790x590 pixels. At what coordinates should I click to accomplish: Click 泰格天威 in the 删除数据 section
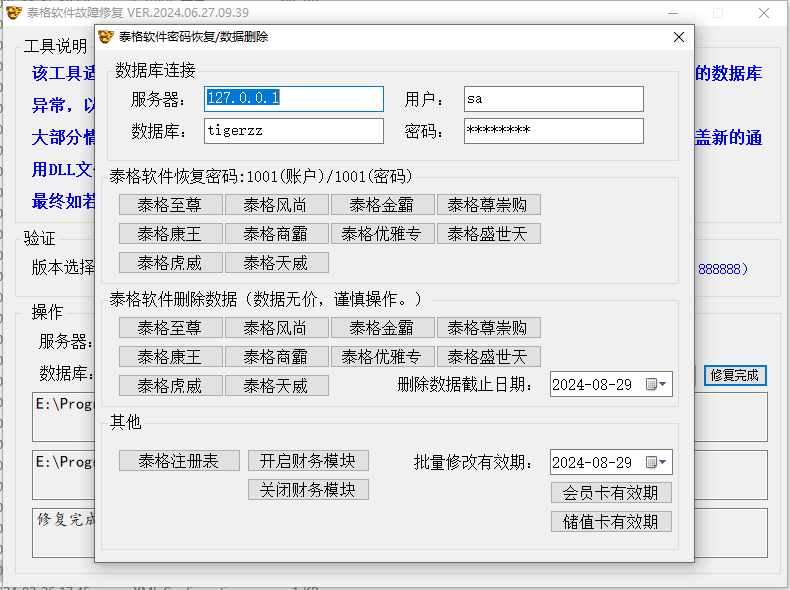(277, 386)
